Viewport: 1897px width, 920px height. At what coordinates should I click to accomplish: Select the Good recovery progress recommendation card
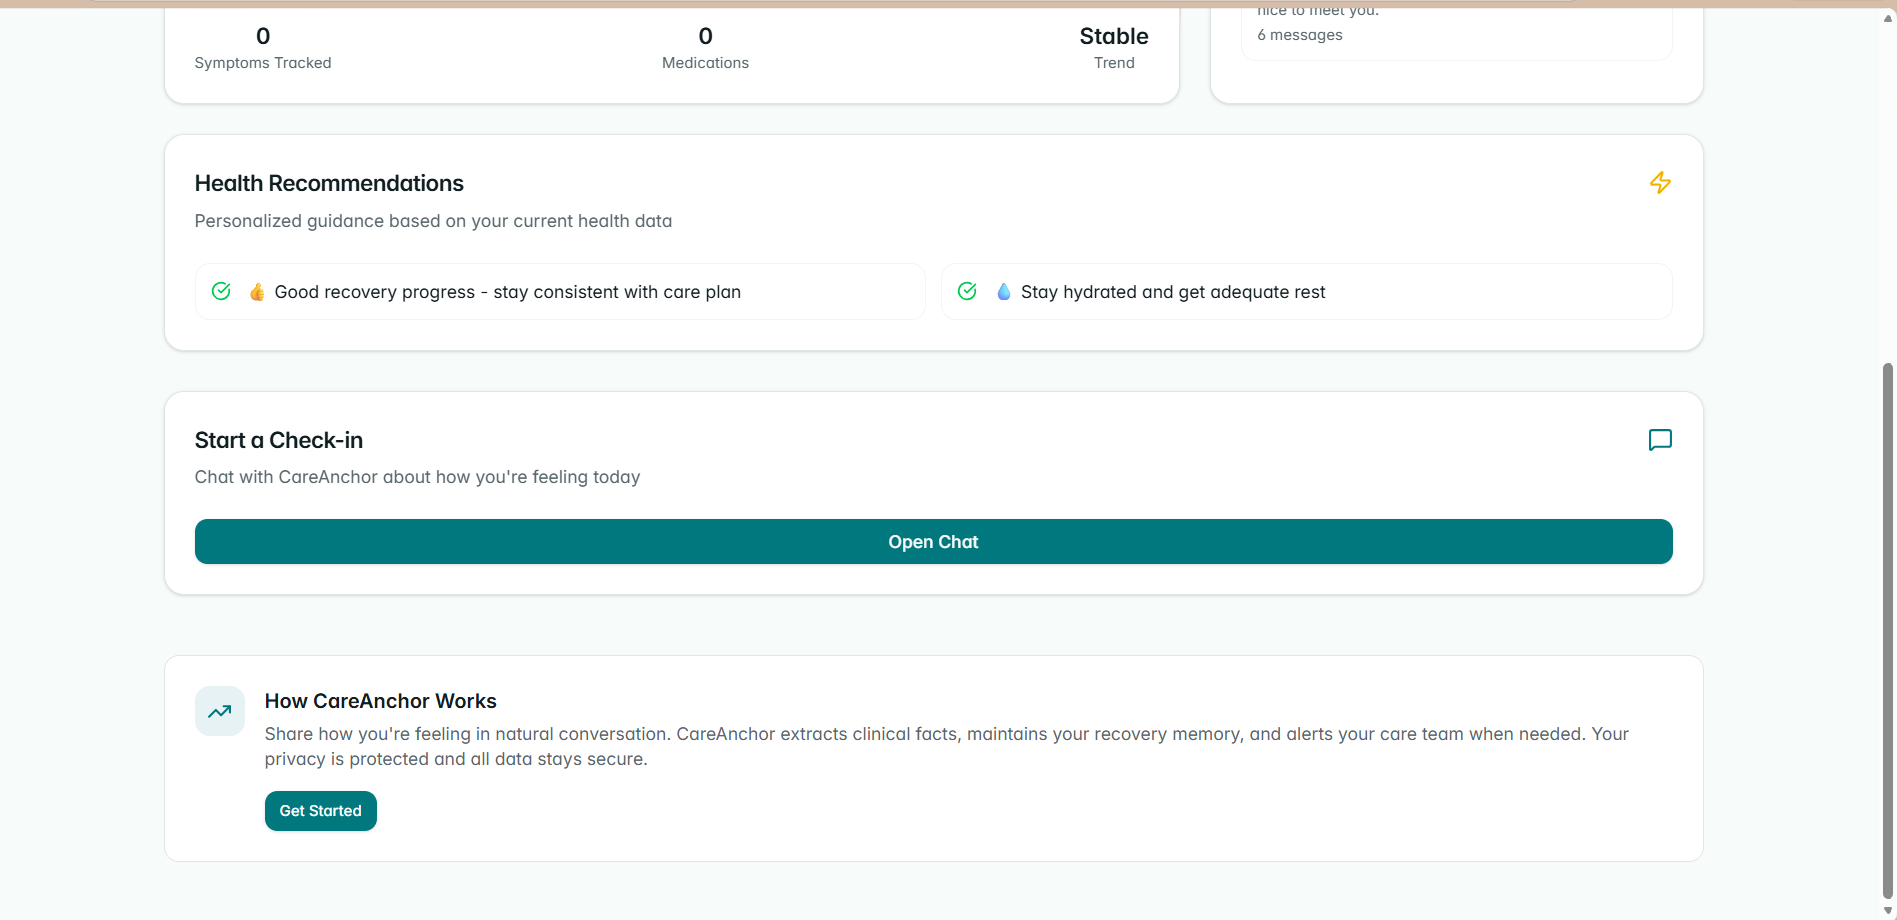[x=560, y=292]
